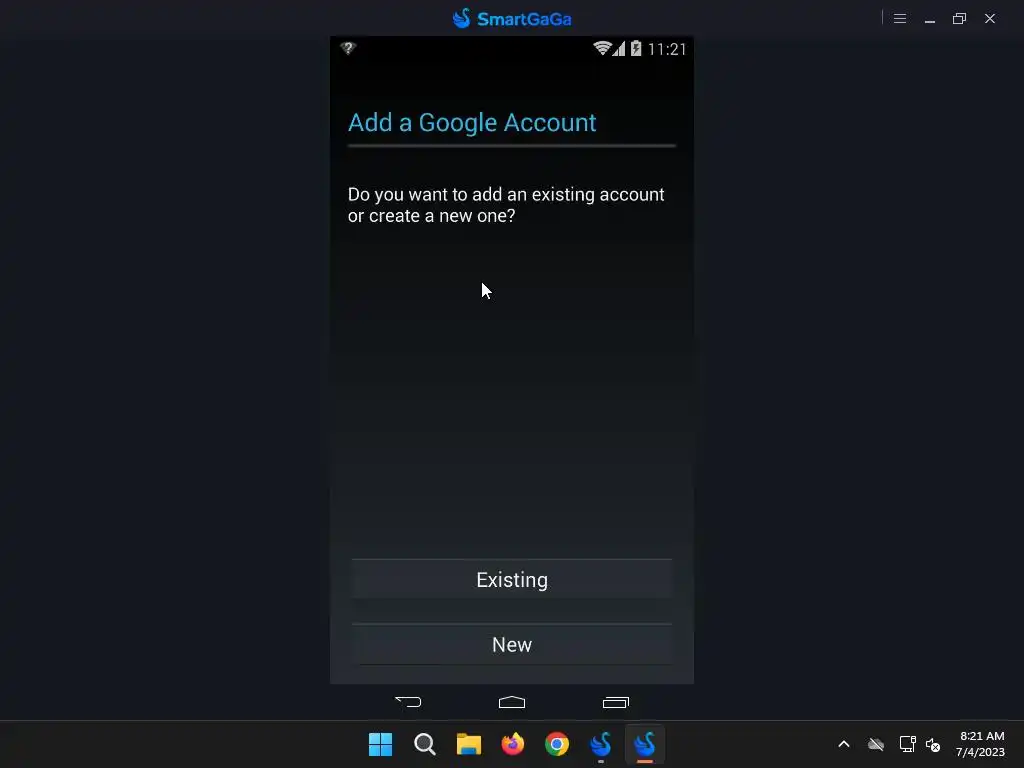Viewport: 1024px width, 768px height.
Task: Click the Add a Google Account heading
Action: [x=472, y=122]
